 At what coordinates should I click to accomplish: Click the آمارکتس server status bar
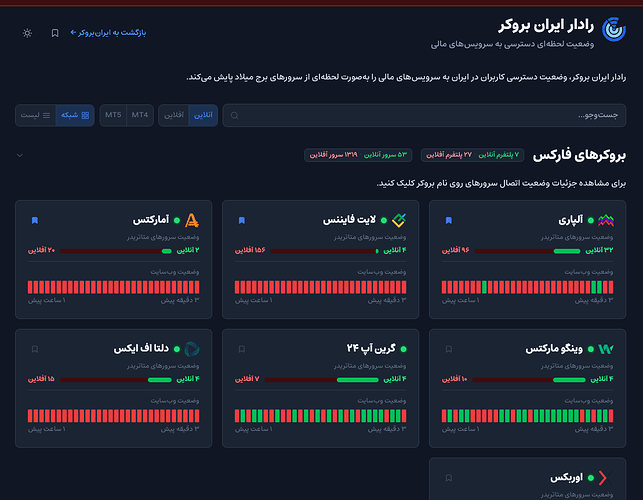coord(116,251)
